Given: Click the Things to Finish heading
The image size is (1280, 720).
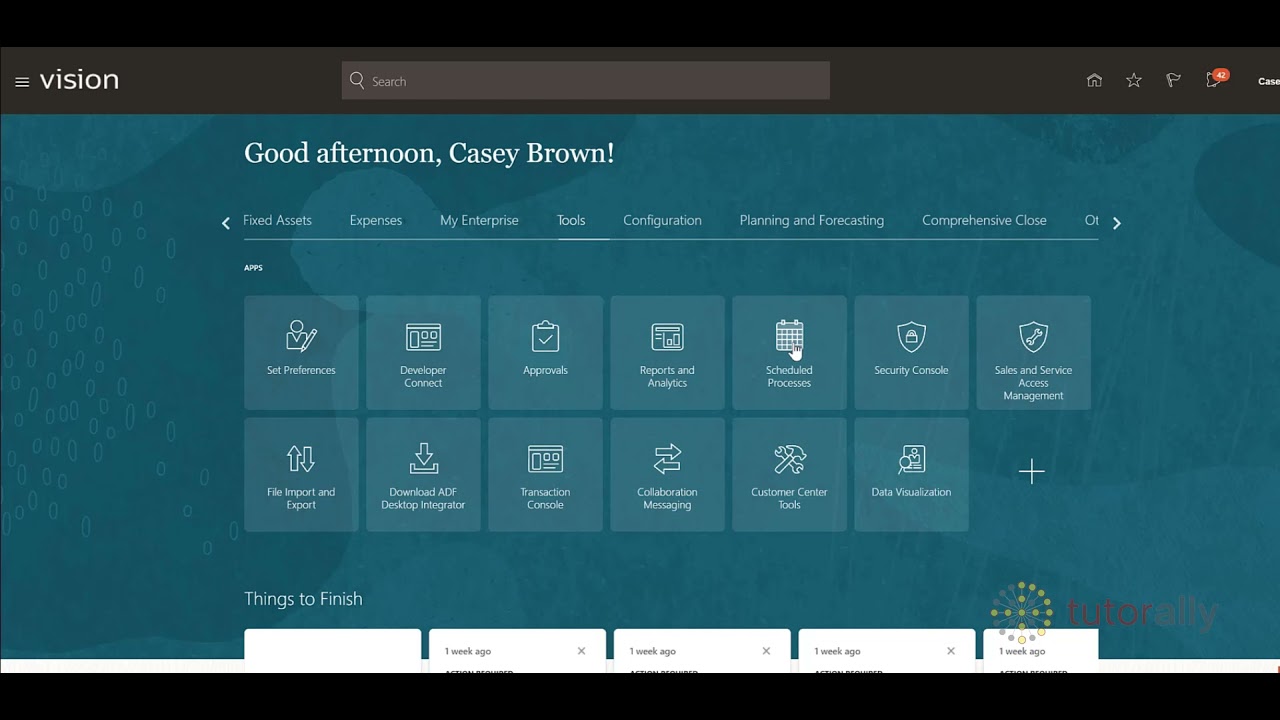Looking at the screenshot, I should point(303,599).
